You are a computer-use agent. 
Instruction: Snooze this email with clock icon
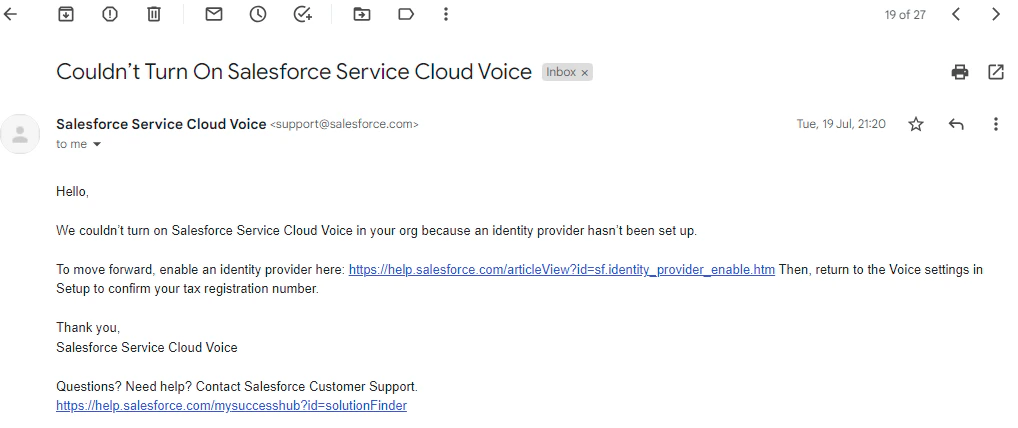tap(258, 14)
